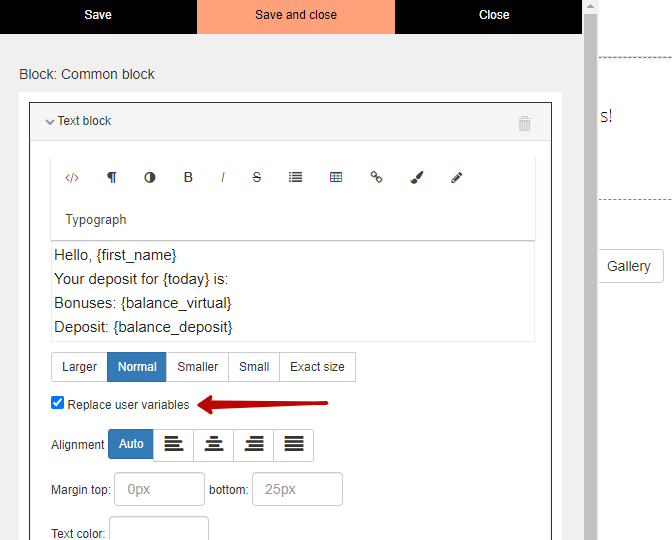Viewport: 672px width, 540px height.
Task: Select Small text size
Action: coord(254,367)
